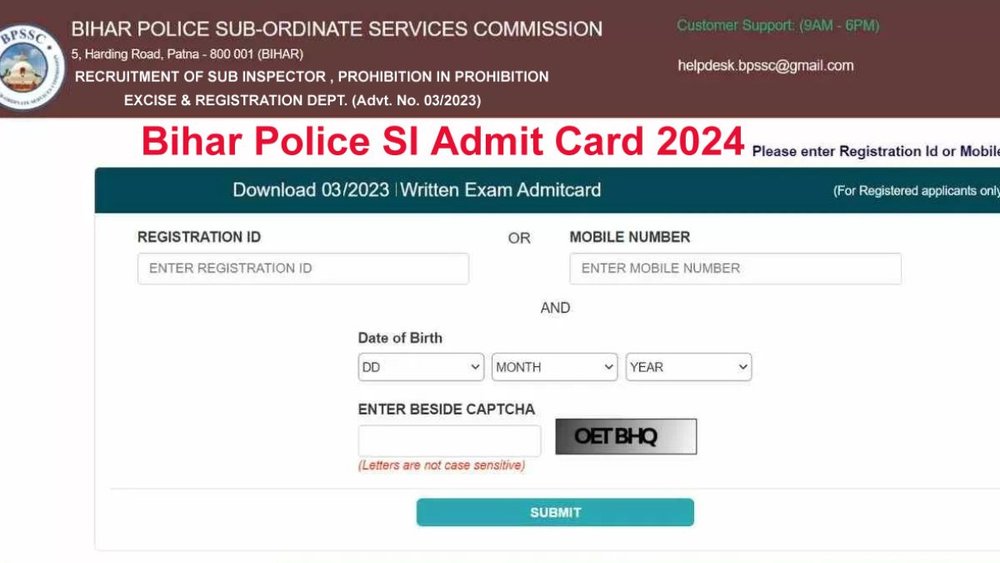The image size is (1000, 563).
Task: Click the MONTH dropdown chevron arrow
Action: [608, 367]
